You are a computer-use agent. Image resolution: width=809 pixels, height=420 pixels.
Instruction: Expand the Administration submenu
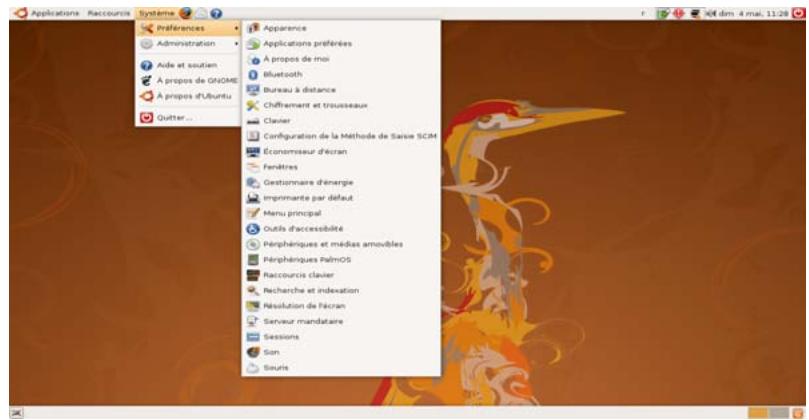tap(189, 44)
